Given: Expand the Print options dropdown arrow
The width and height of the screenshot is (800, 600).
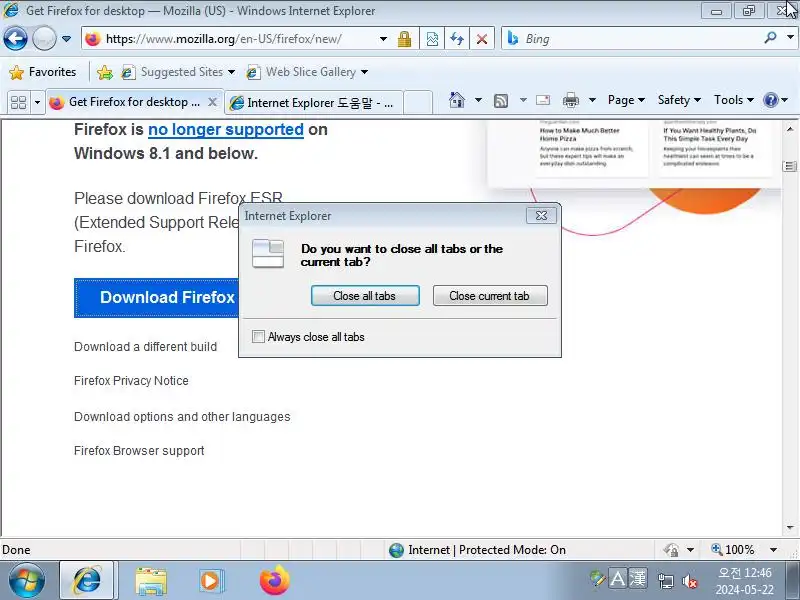Looking at the screenshot, I should click(592, 100).
